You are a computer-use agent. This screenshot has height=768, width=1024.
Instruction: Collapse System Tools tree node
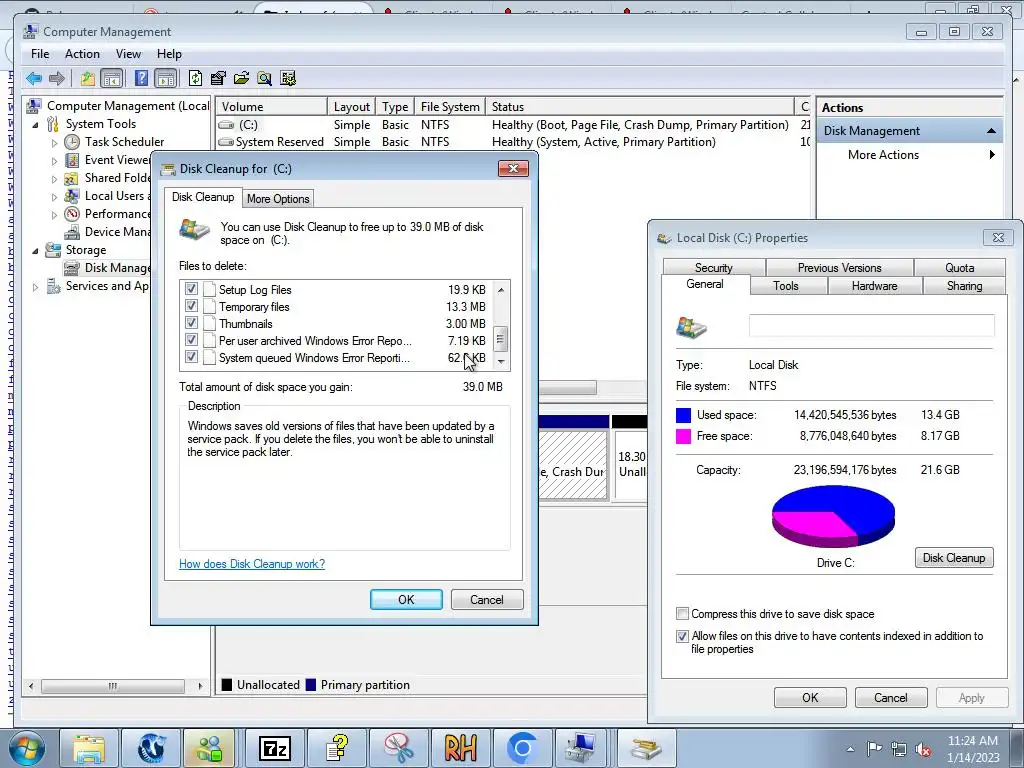(x=35, y=125)
